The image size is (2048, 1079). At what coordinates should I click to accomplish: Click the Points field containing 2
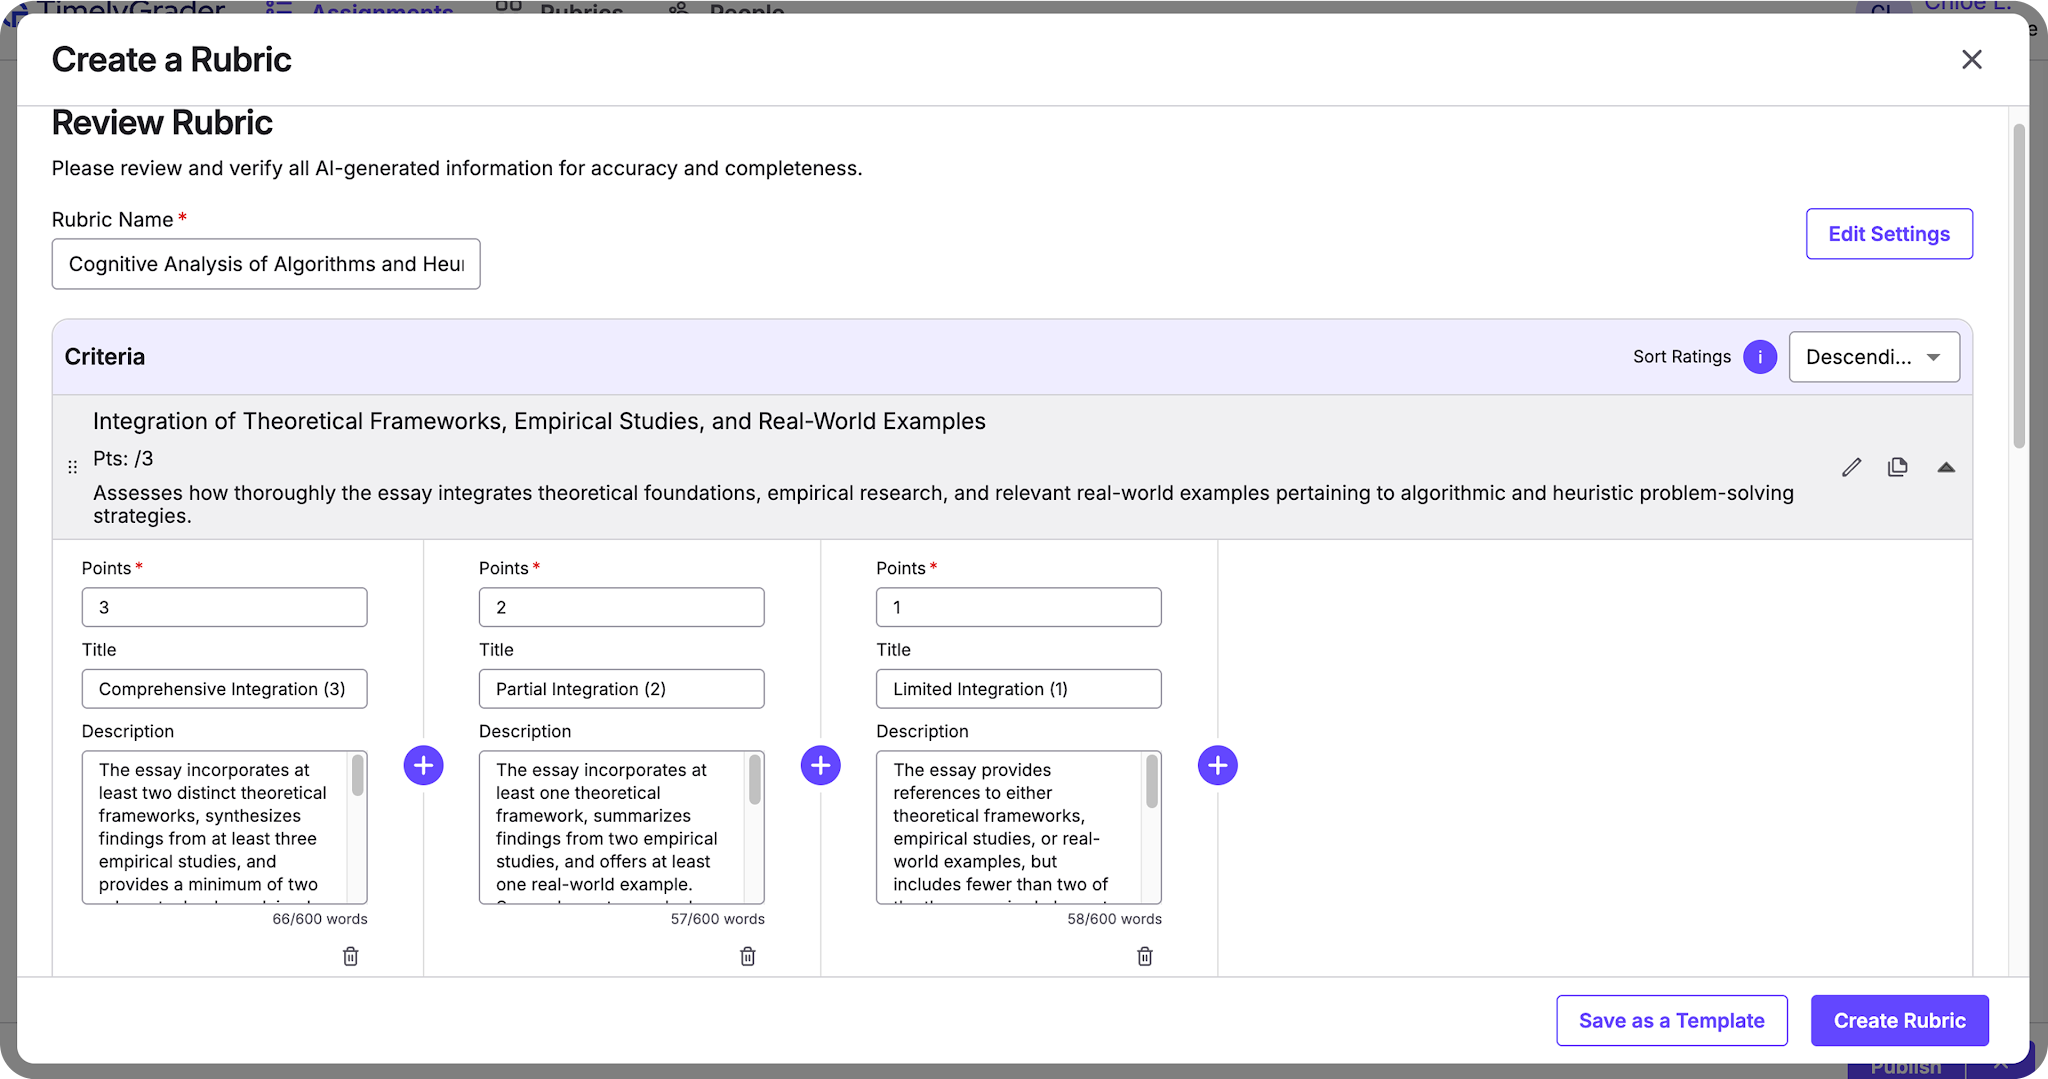pyautogui.click(x=622, y=607)
